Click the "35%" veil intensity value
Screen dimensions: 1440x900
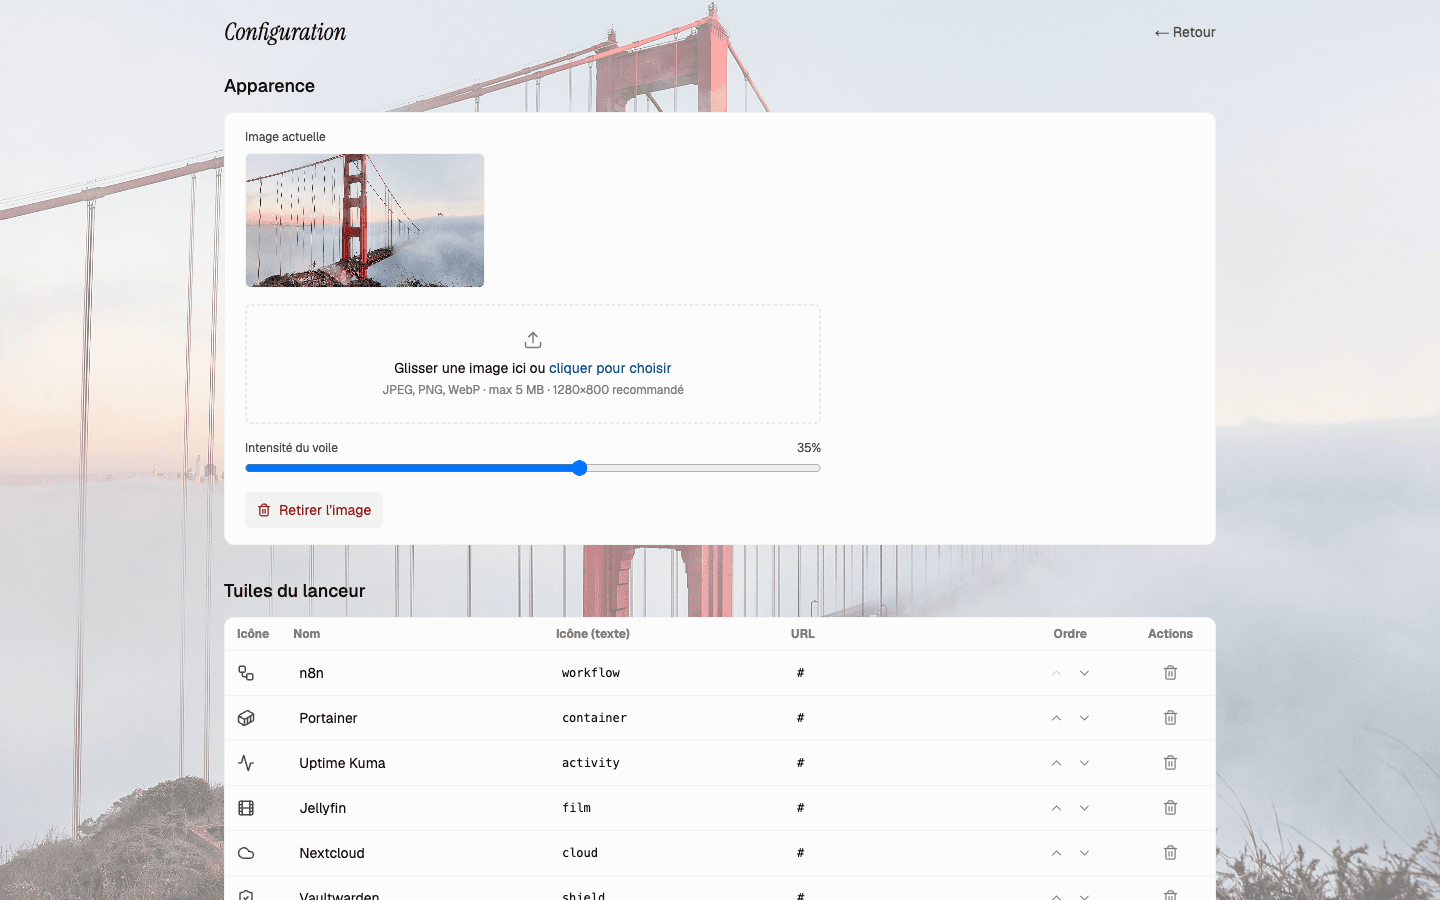coord(809,448)
